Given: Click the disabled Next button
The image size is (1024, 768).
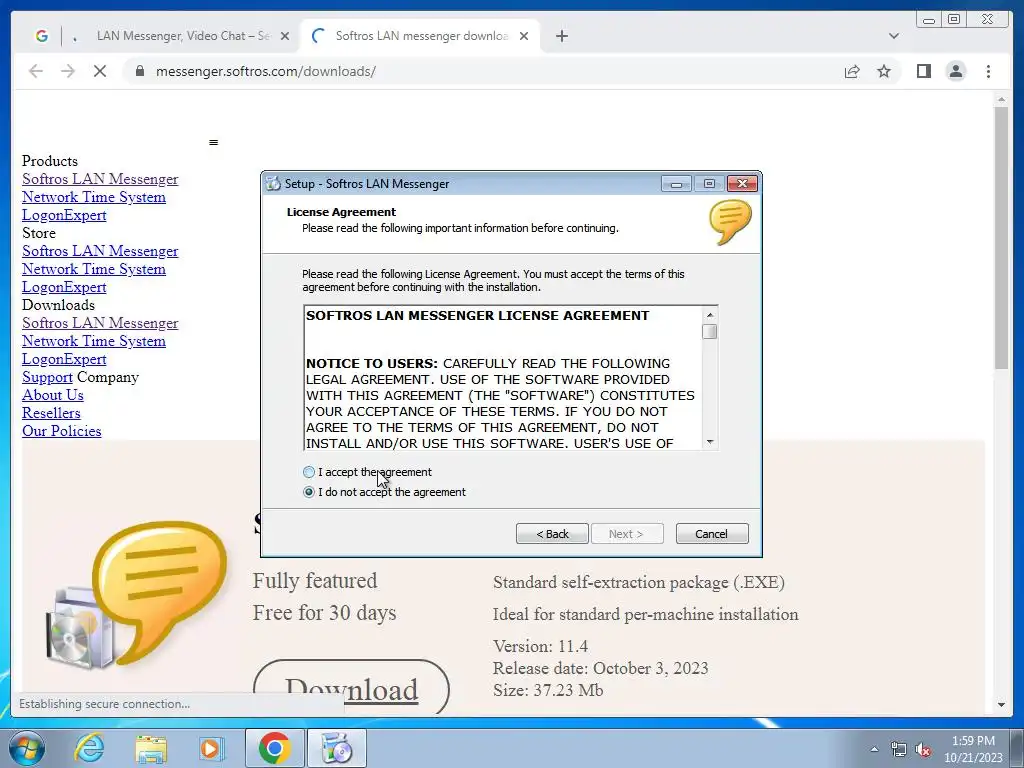Looking at the screenshot, I should tap(627, 534).
